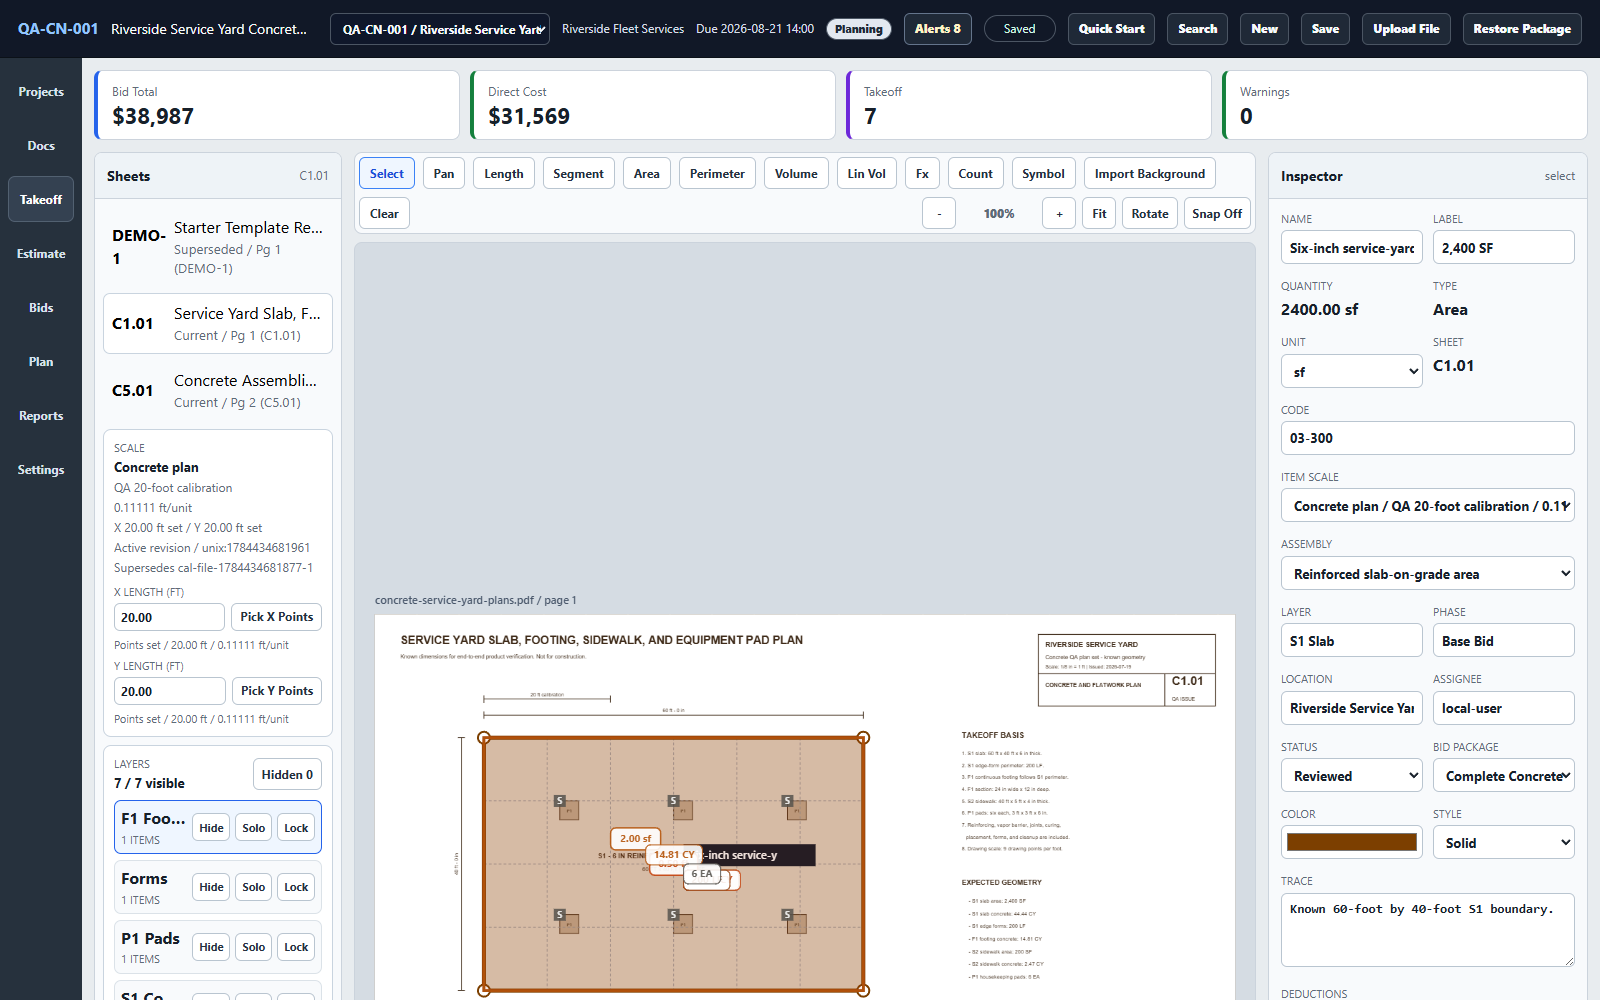Hide the F1 Footing layer
The image size is (1600, 1000).
(211, 828)
